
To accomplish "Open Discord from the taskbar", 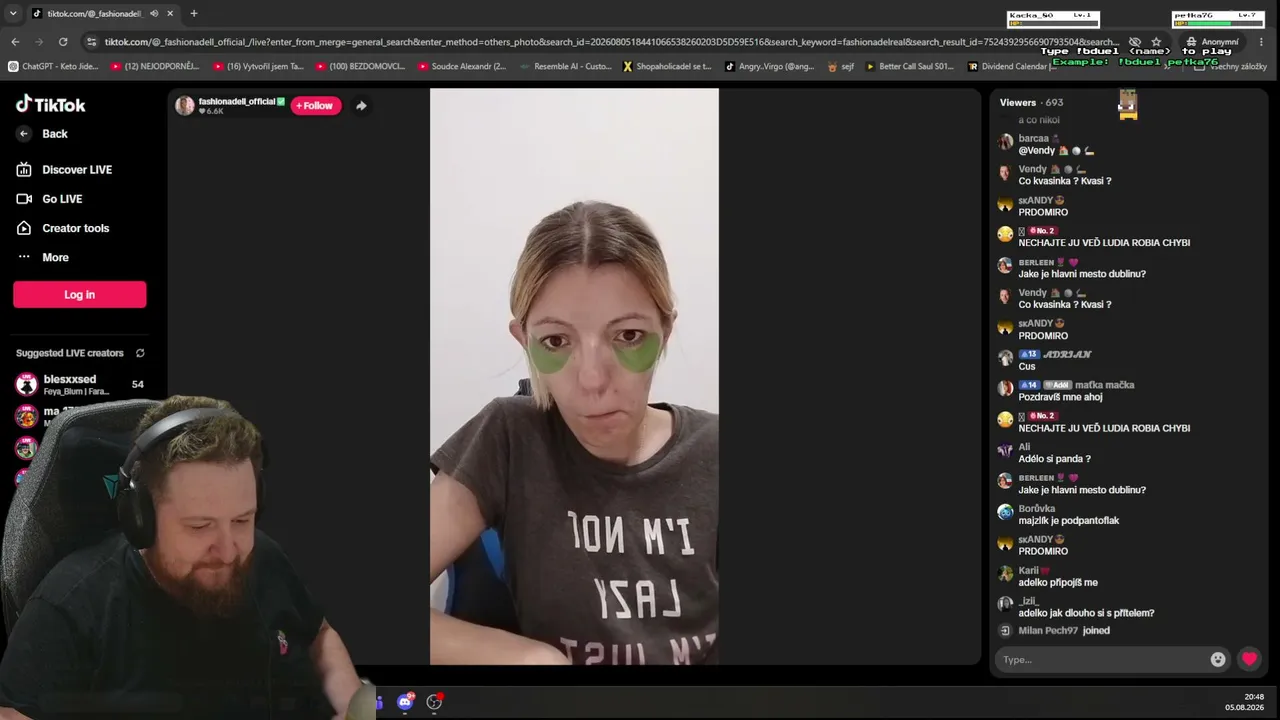I will [x=405, y=702].
